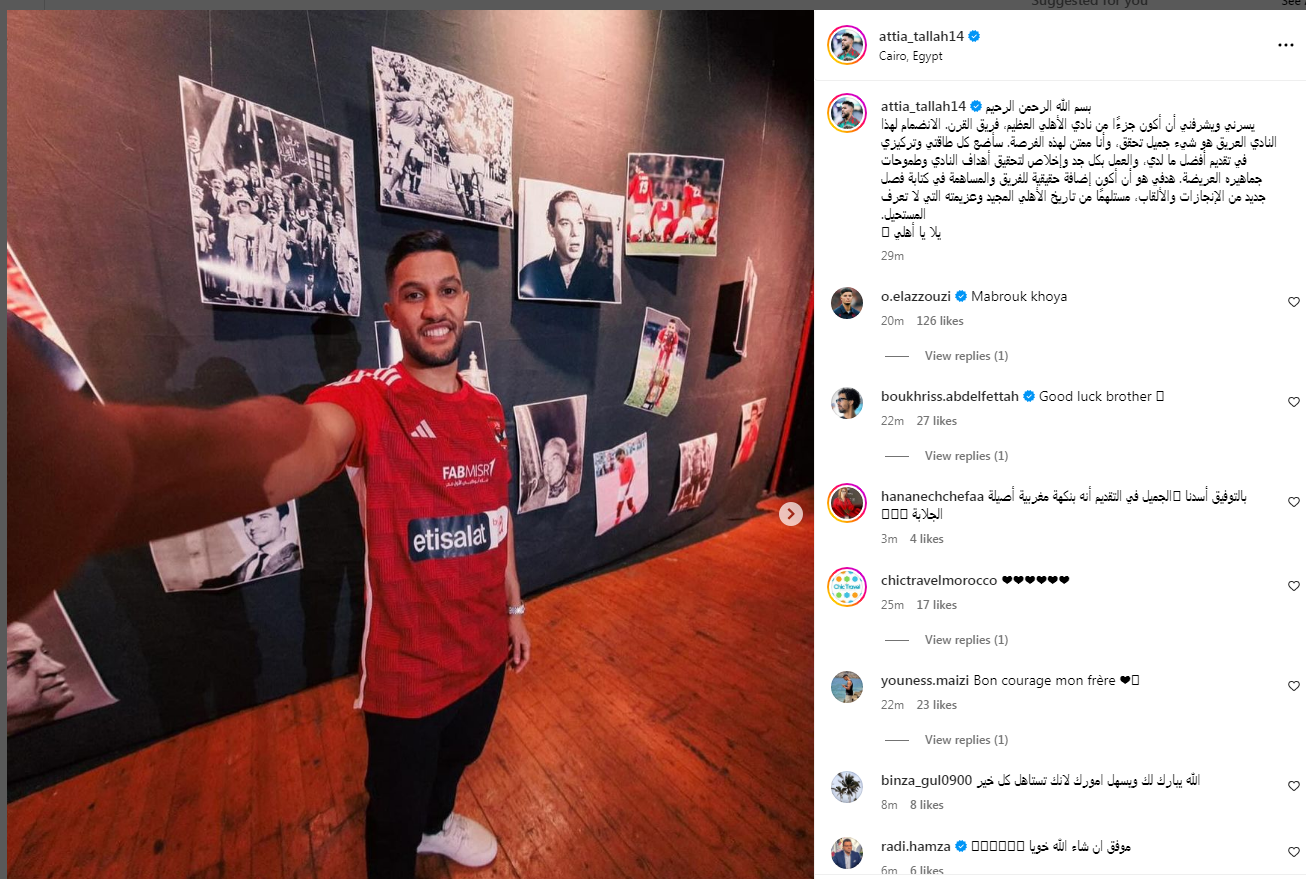Image resolution: width=1306 pixels, height=879 pixels.
Task: Expand View replies under youness.maizi's comment
Action: (x=966, y=740)
